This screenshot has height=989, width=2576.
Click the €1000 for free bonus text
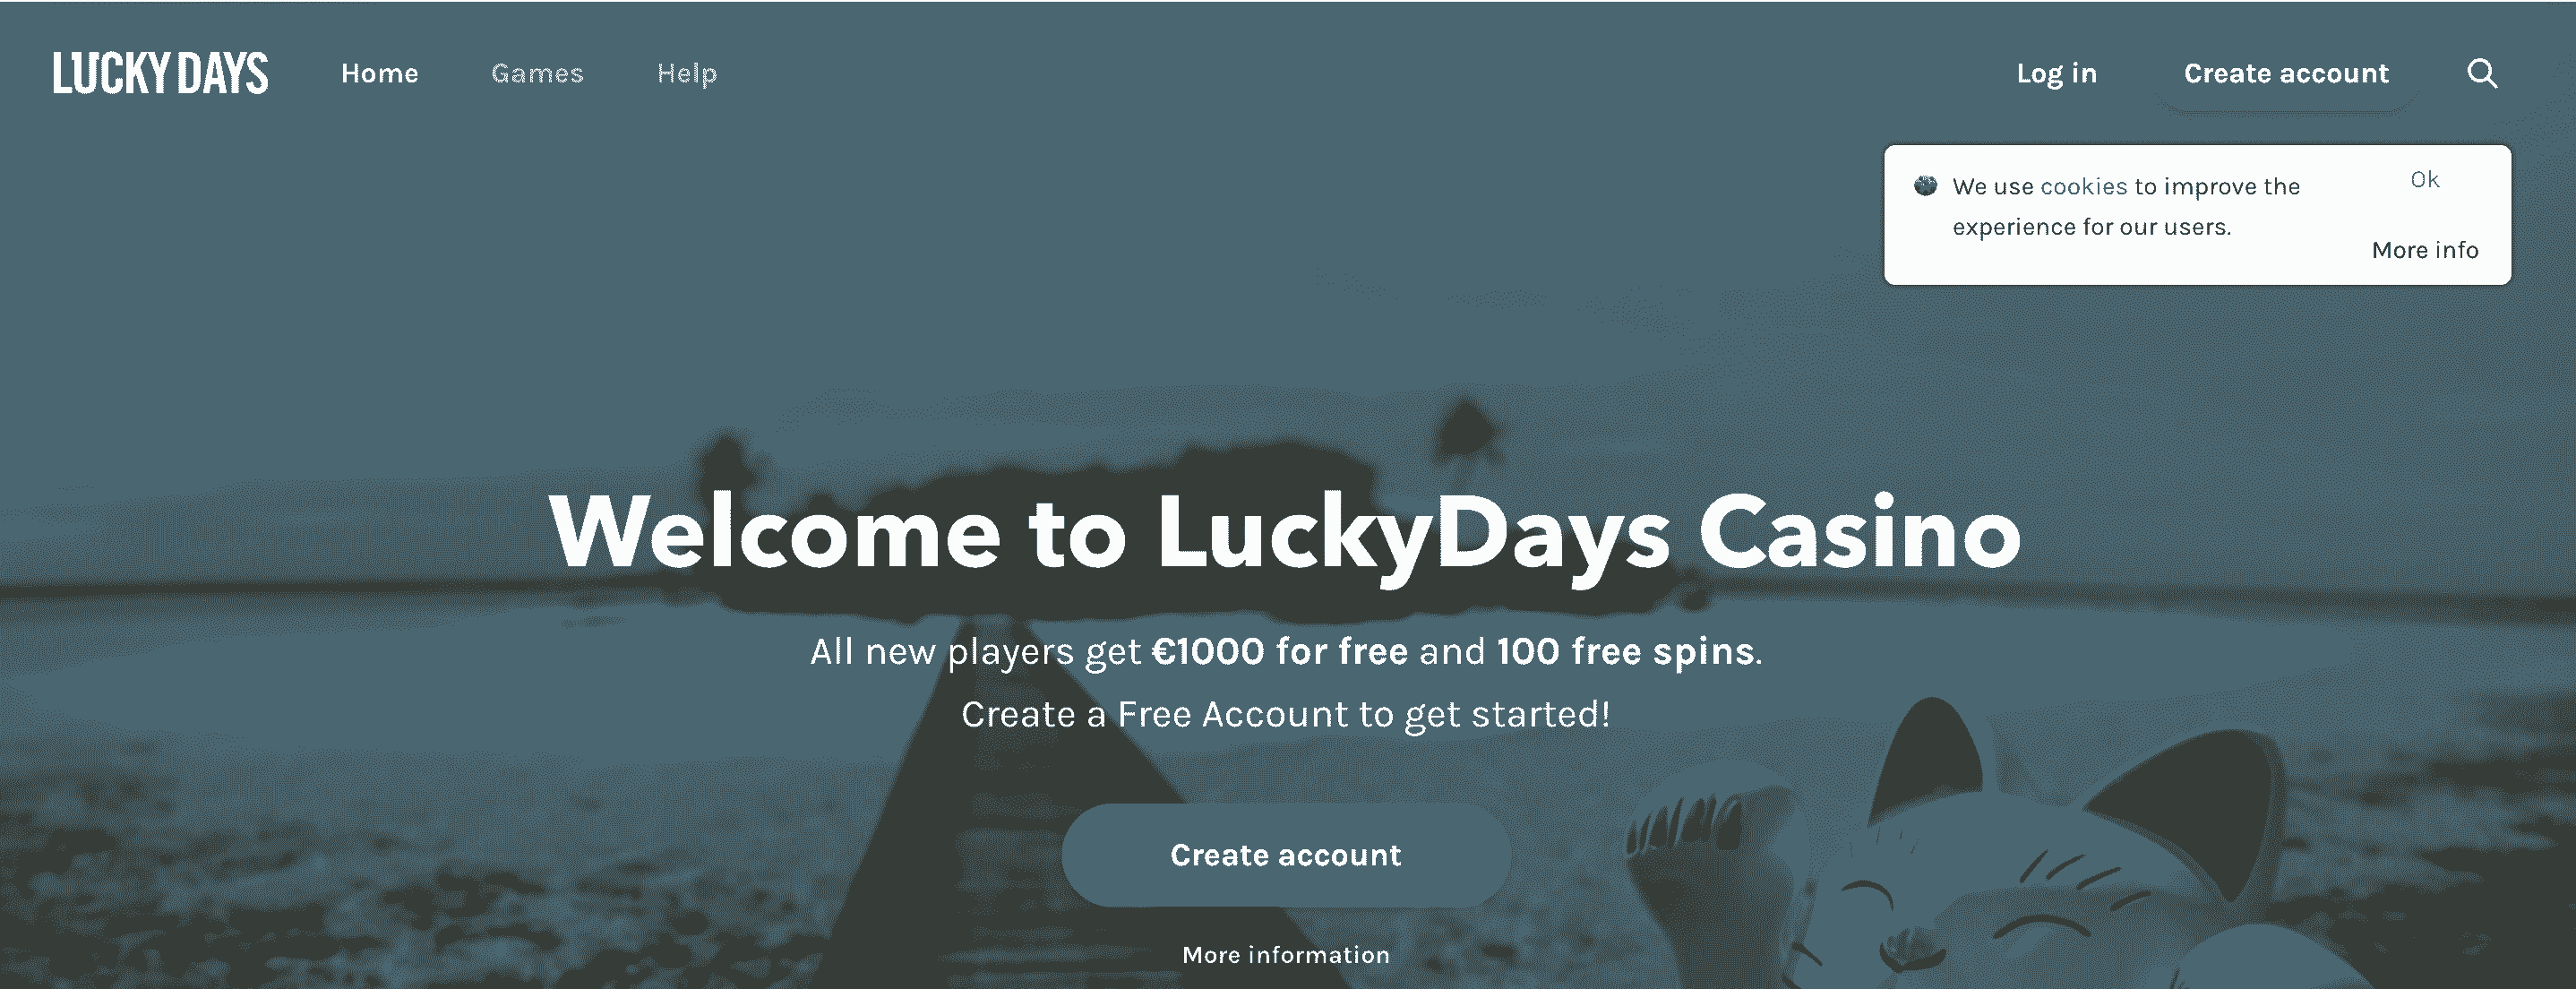coord(1280,652)
